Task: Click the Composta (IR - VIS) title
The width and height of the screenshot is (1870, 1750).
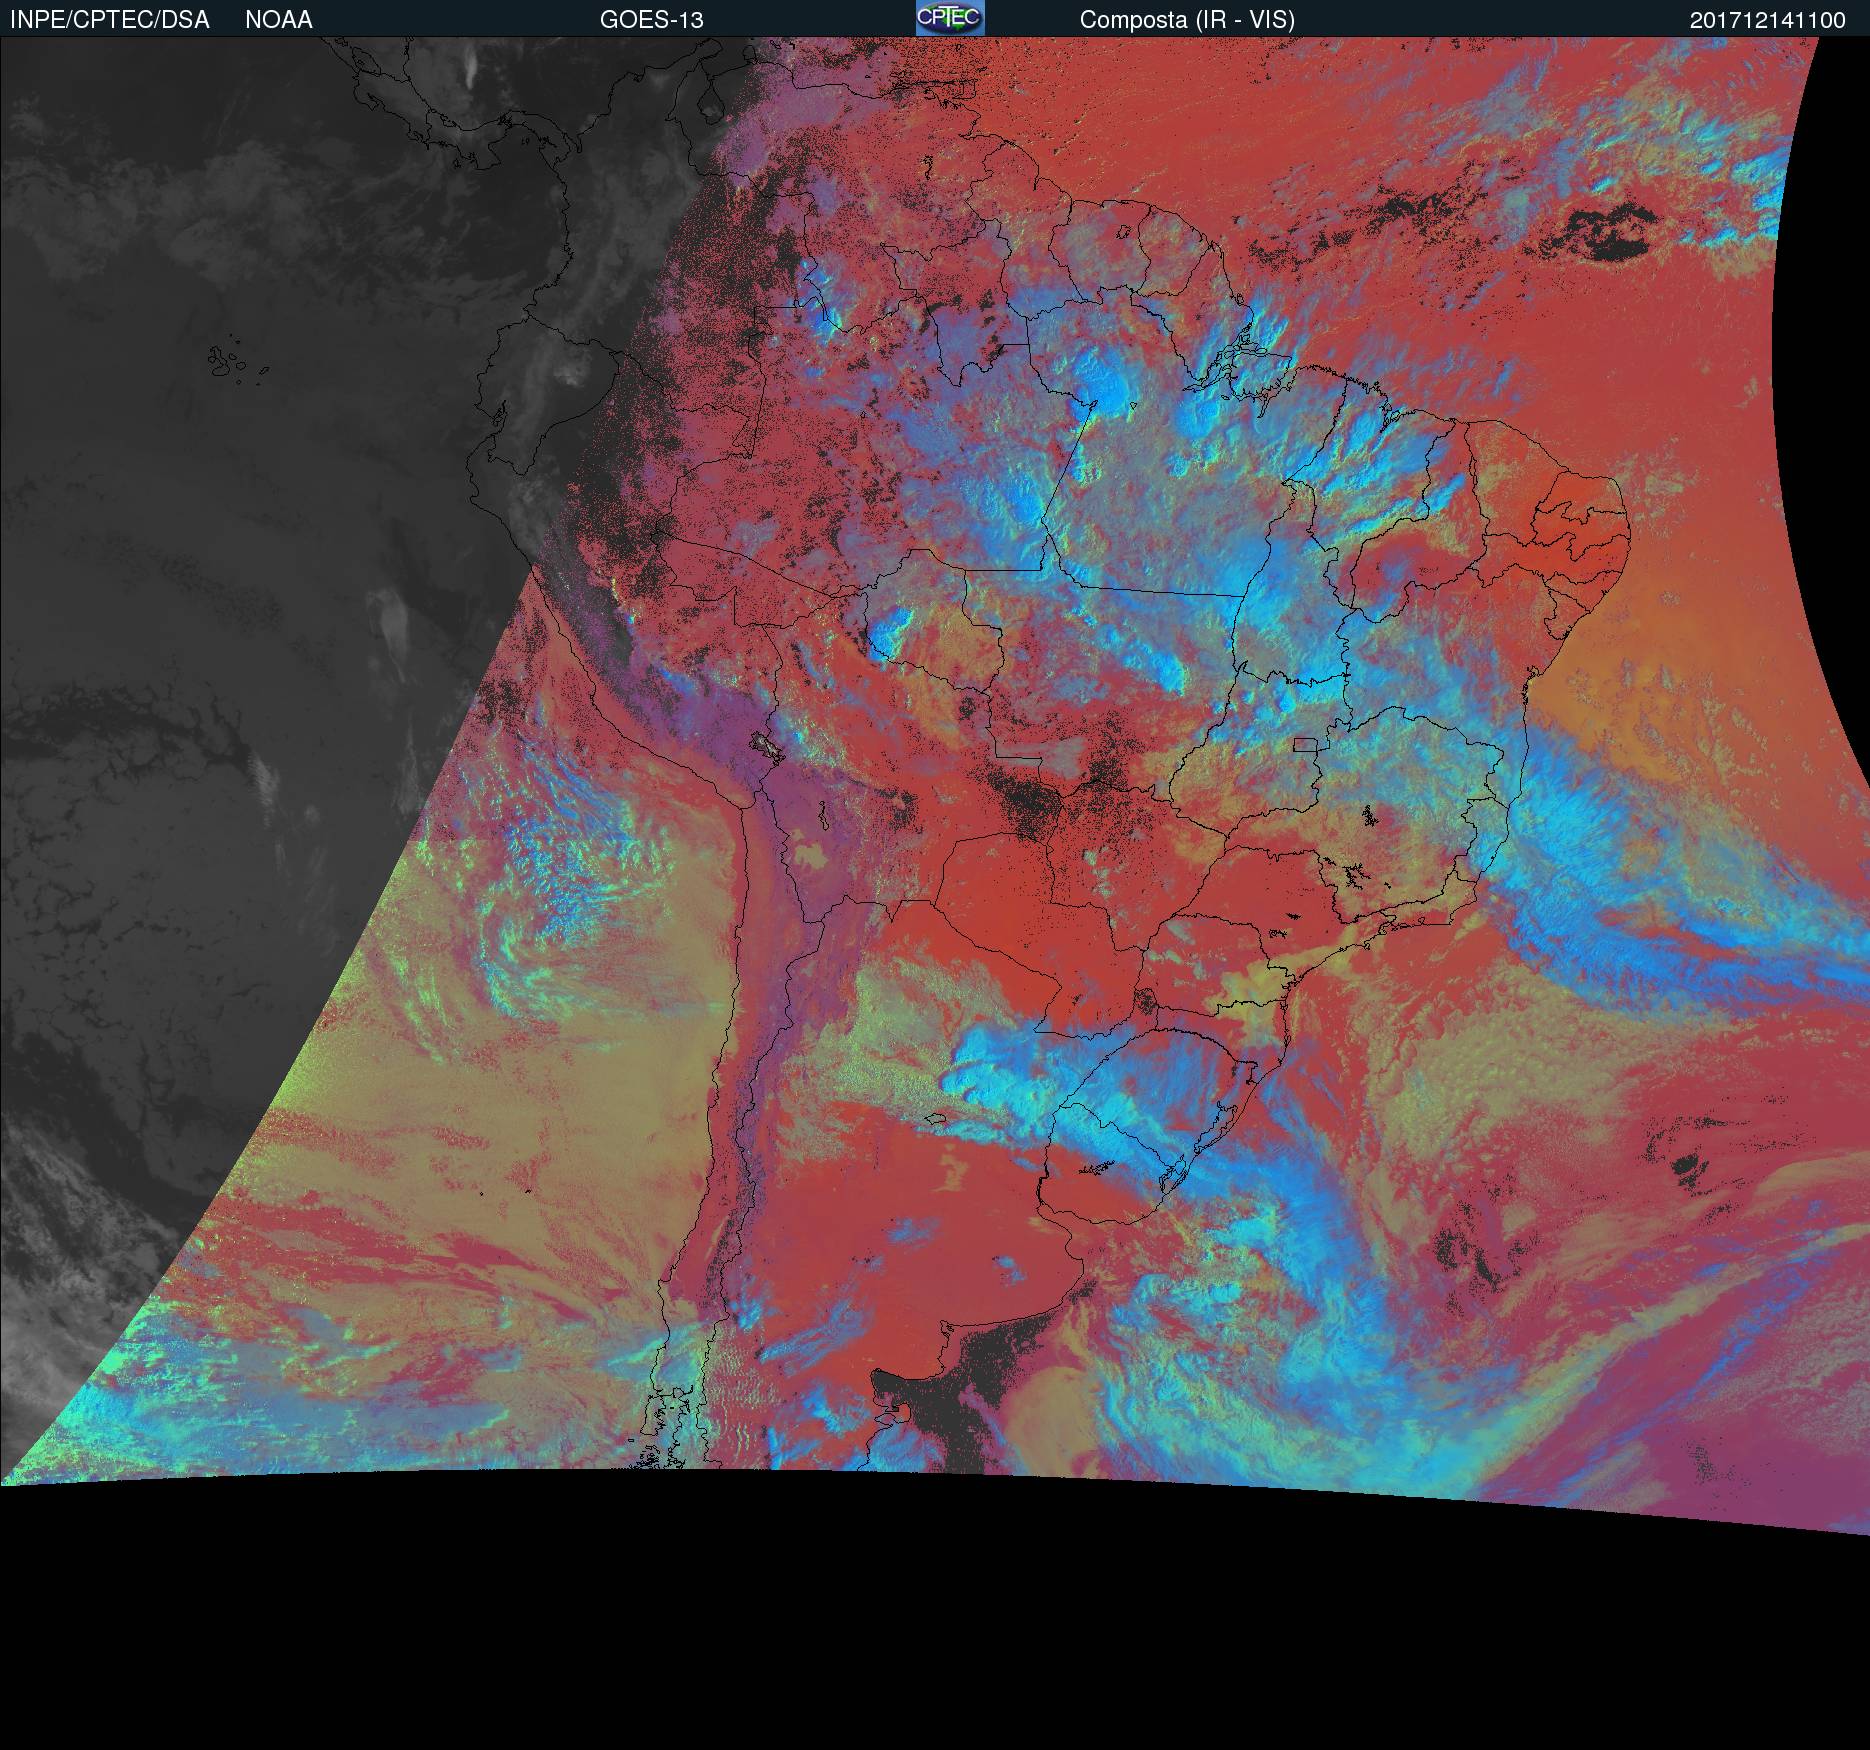Action: 1187,20
